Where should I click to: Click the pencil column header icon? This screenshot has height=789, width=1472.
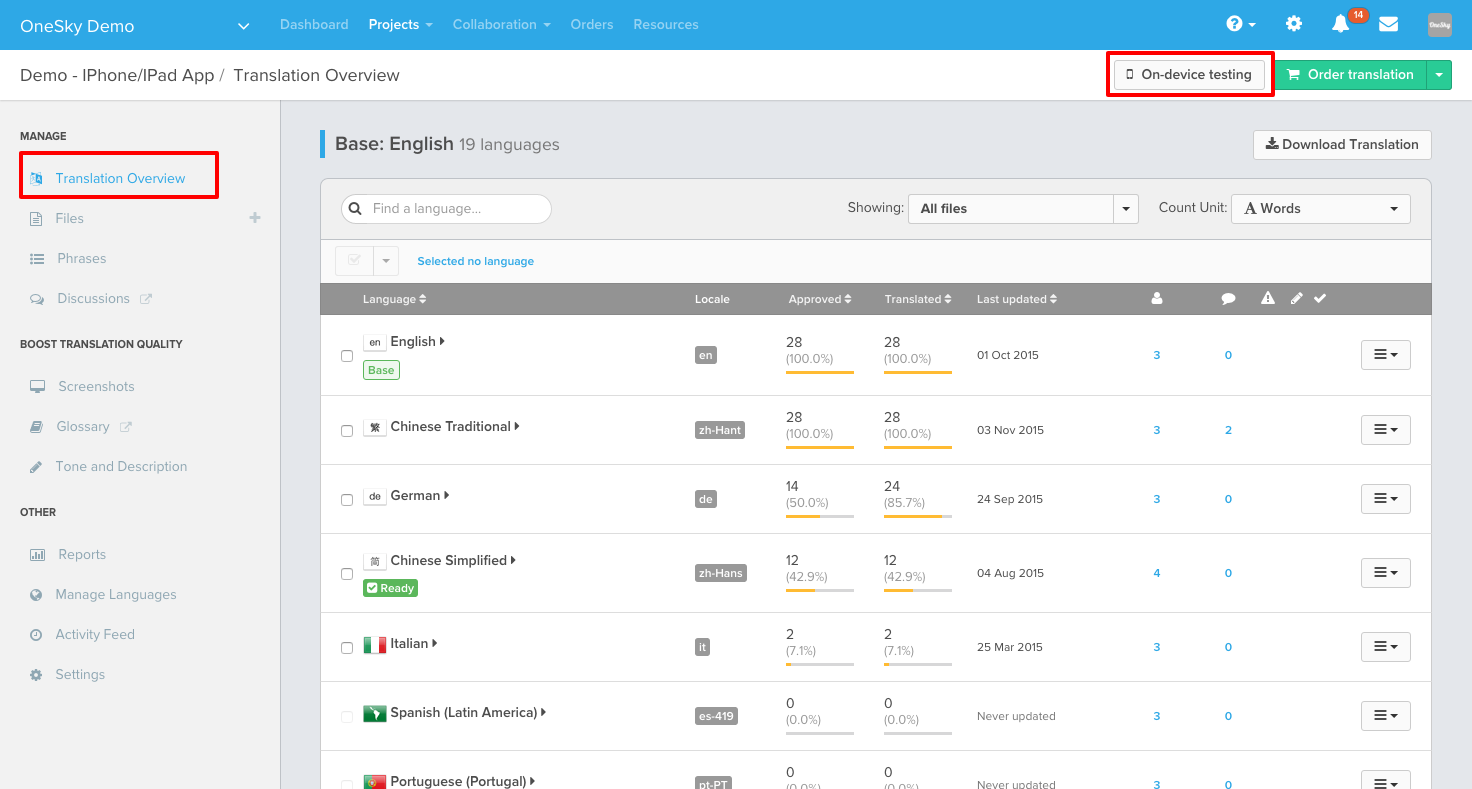[1296, 298]
